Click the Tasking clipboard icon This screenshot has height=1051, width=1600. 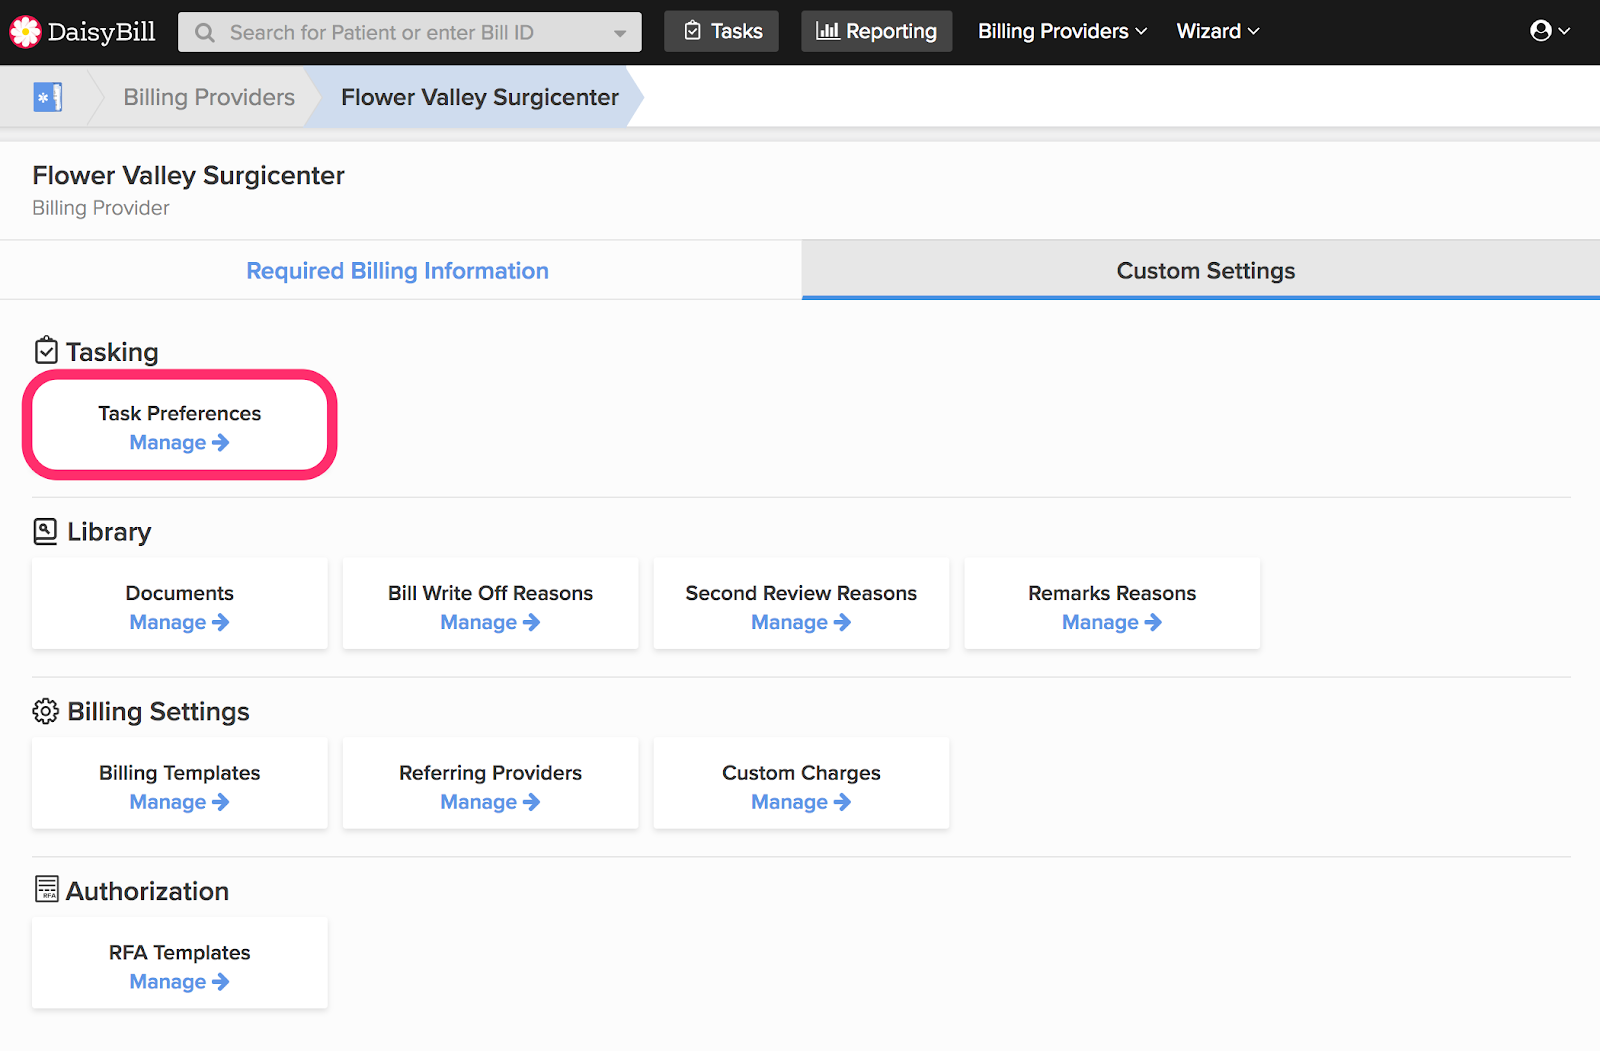click(x=46, y=351)
